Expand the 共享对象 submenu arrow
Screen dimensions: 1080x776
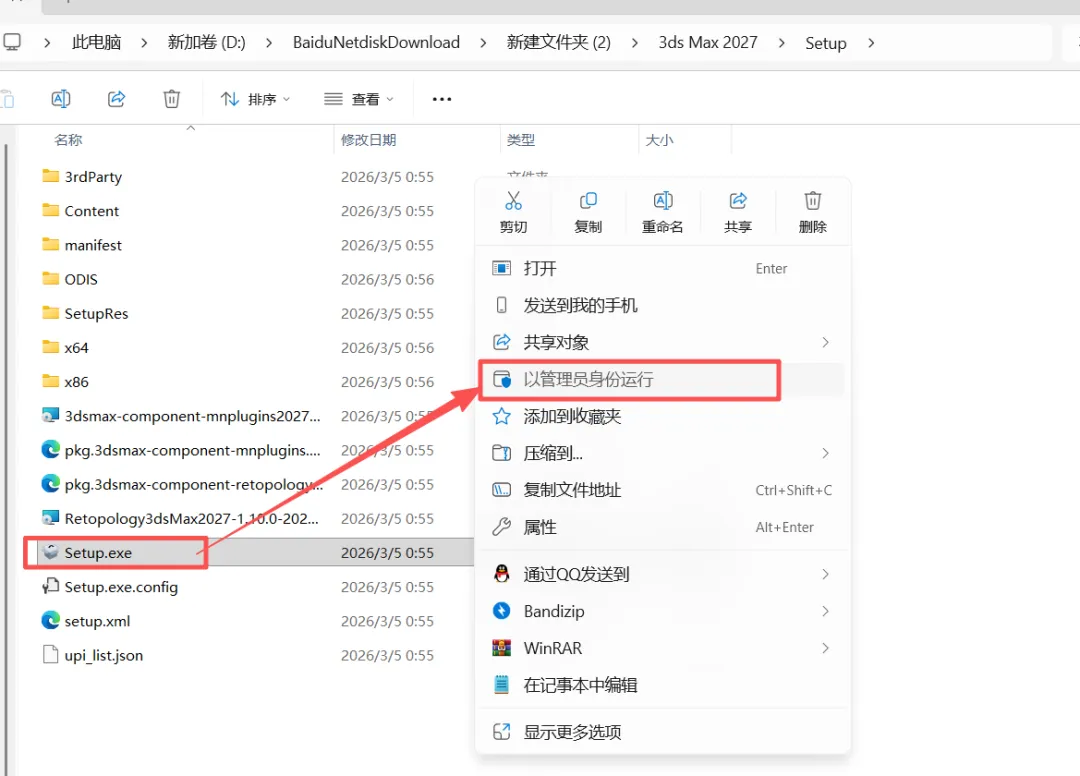(x=825, y=342)
